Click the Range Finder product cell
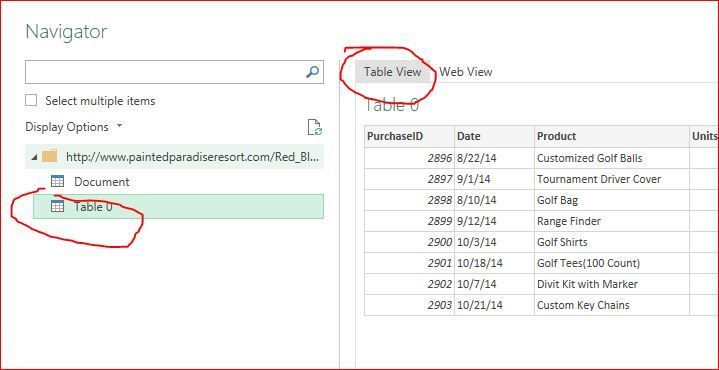Viewport: 719px width, 370px height. tap(612, 221)
